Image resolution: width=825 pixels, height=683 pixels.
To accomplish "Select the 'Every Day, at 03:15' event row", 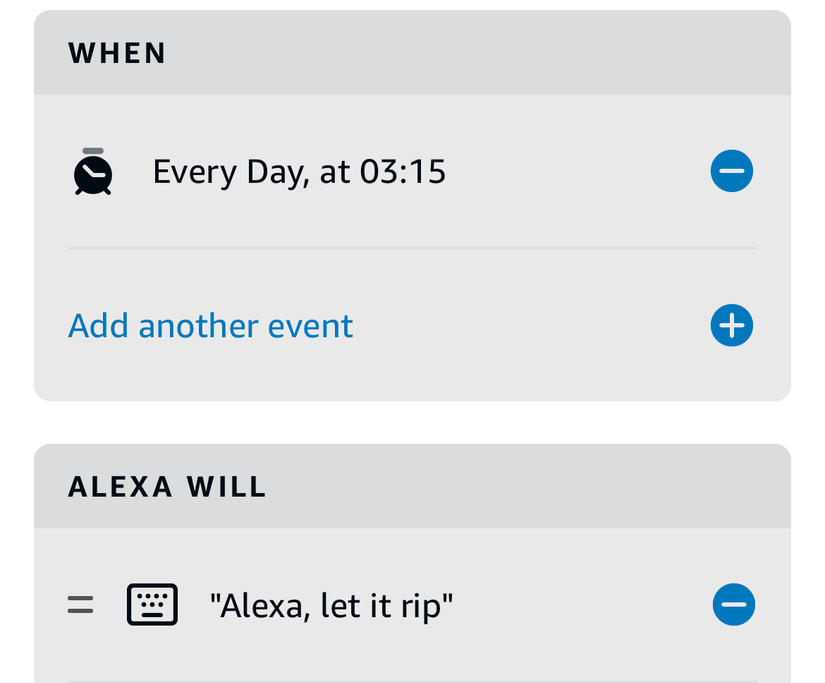I will pos(299,170).
